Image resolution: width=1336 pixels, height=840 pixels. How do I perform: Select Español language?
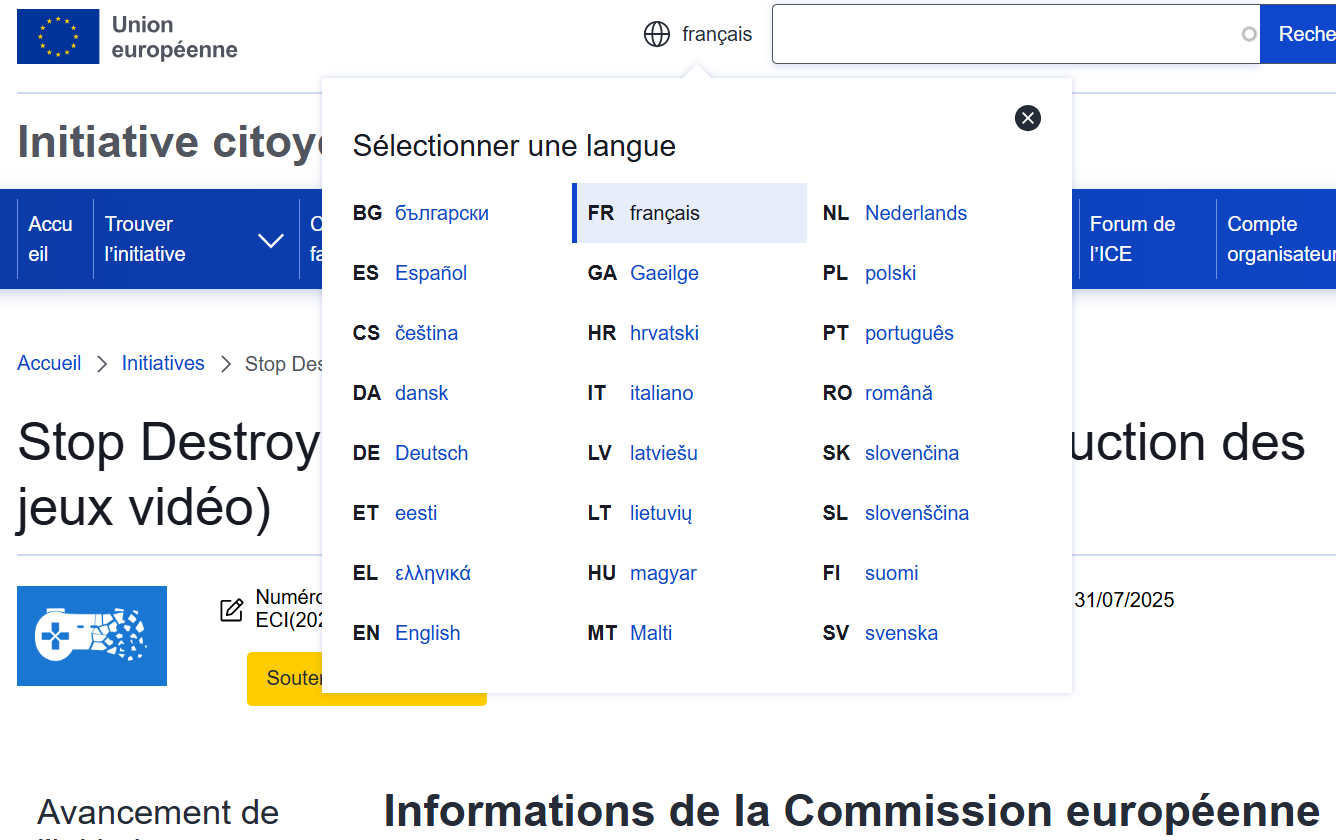(x=431, y=273)
